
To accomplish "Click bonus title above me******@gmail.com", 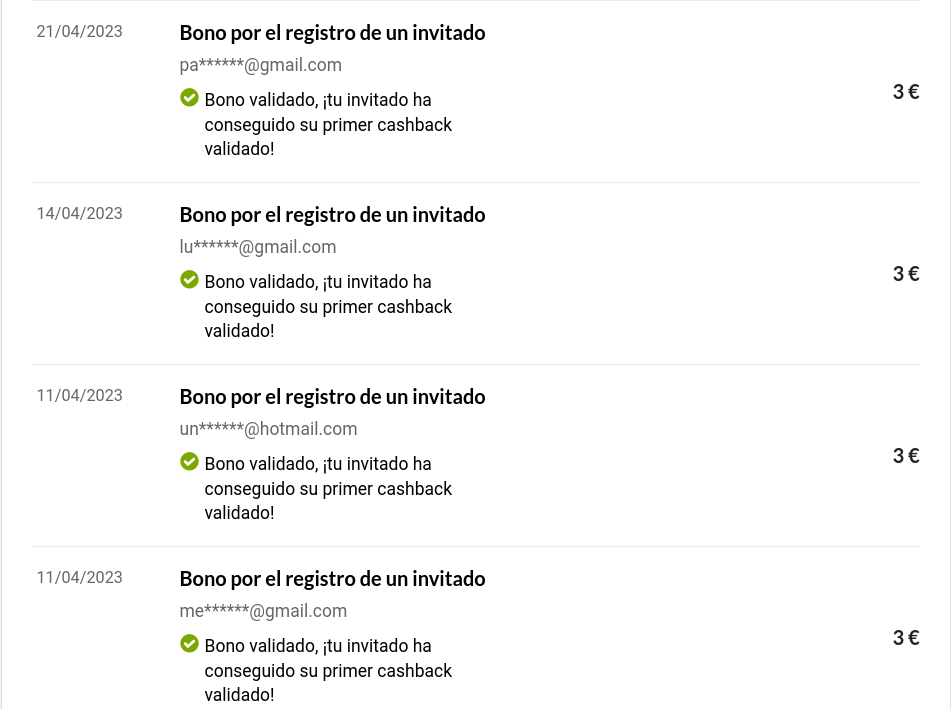I will point(332,578).
